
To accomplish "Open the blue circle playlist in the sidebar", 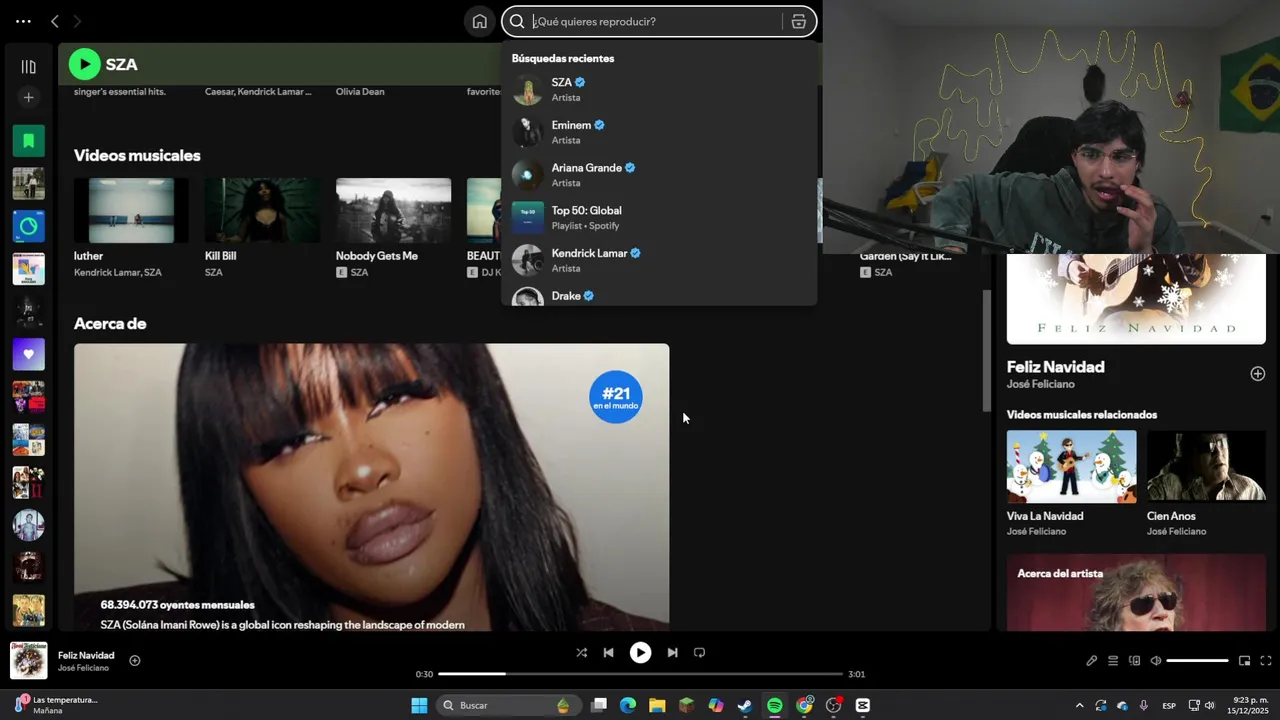I will click(x=28, y=226).
